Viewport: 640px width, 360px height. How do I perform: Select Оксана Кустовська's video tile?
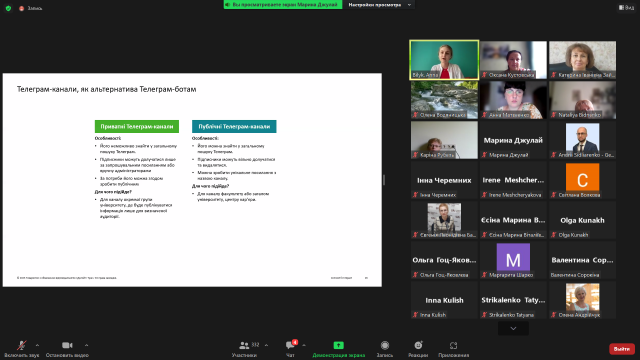pyautogui.click(x=513, y=60)
